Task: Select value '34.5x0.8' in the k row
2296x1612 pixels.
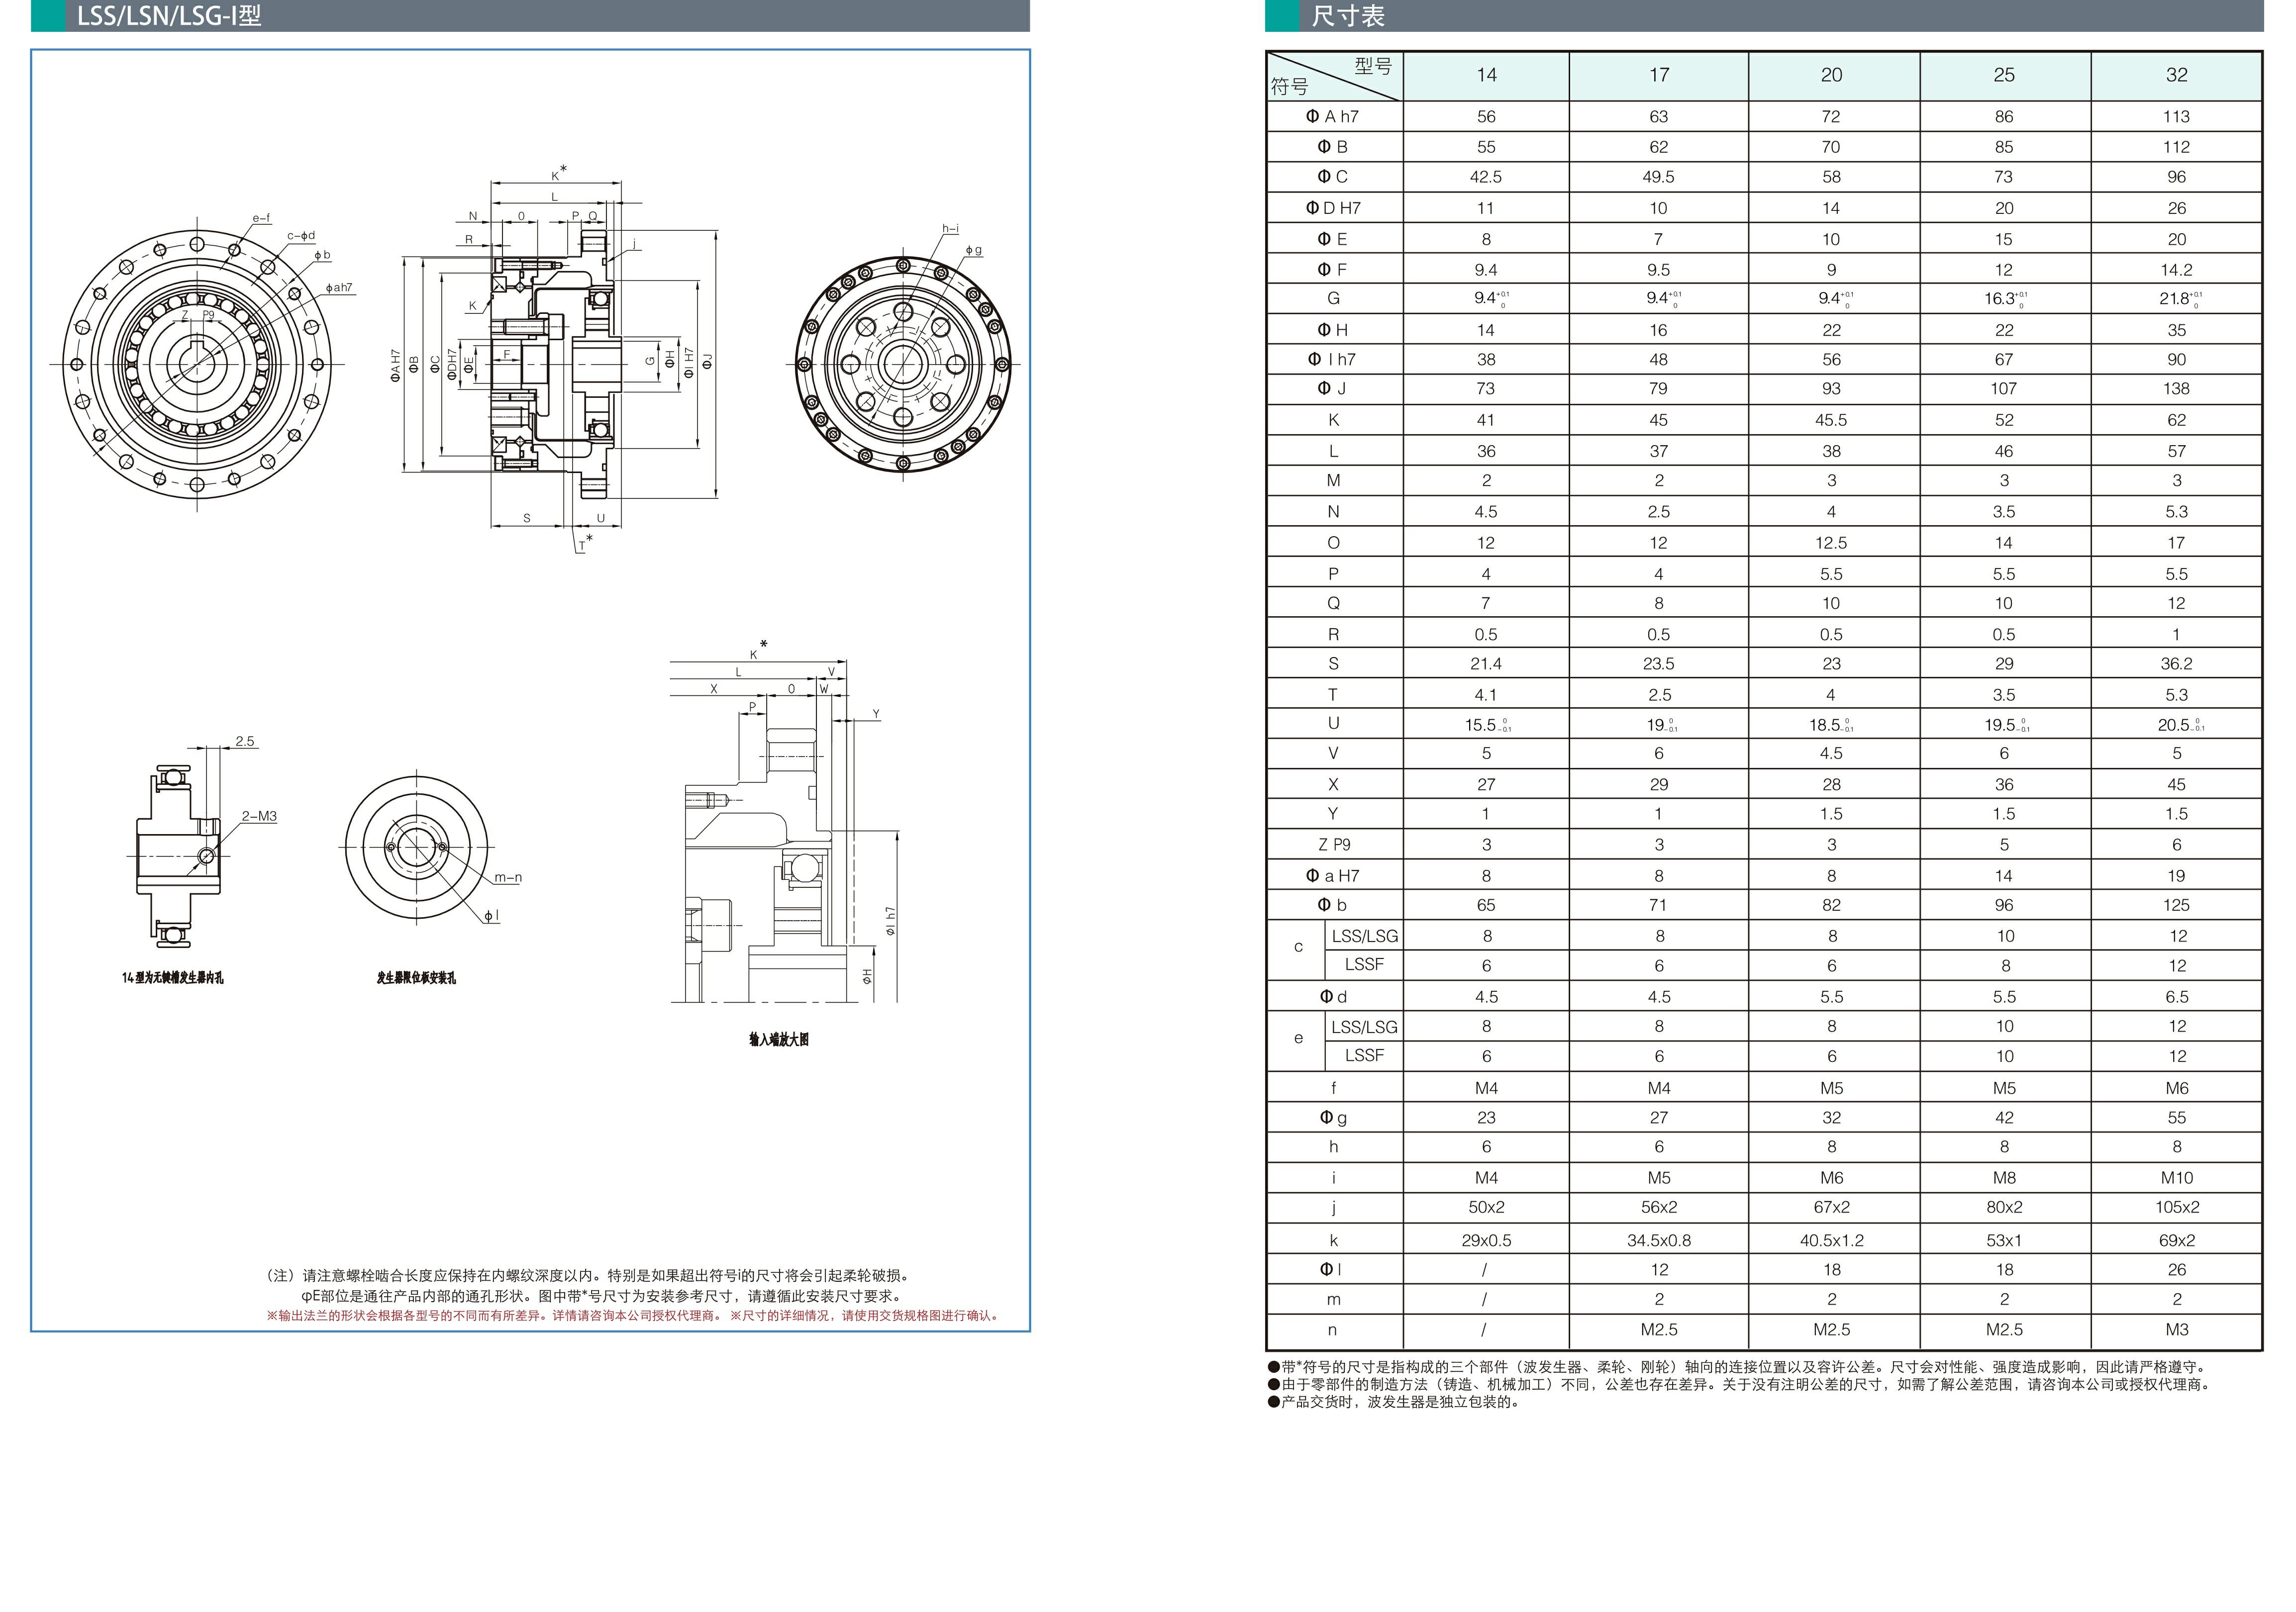Action: pyautogui.click(x=1659, y=1241)
